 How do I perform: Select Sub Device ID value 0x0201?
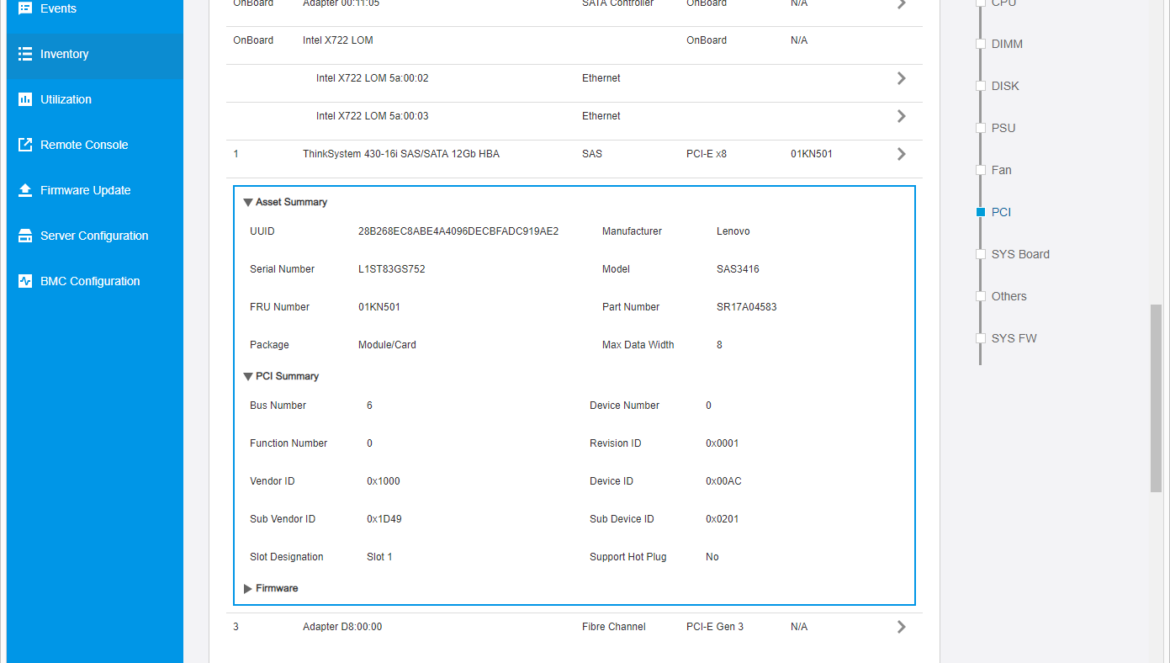722,519
